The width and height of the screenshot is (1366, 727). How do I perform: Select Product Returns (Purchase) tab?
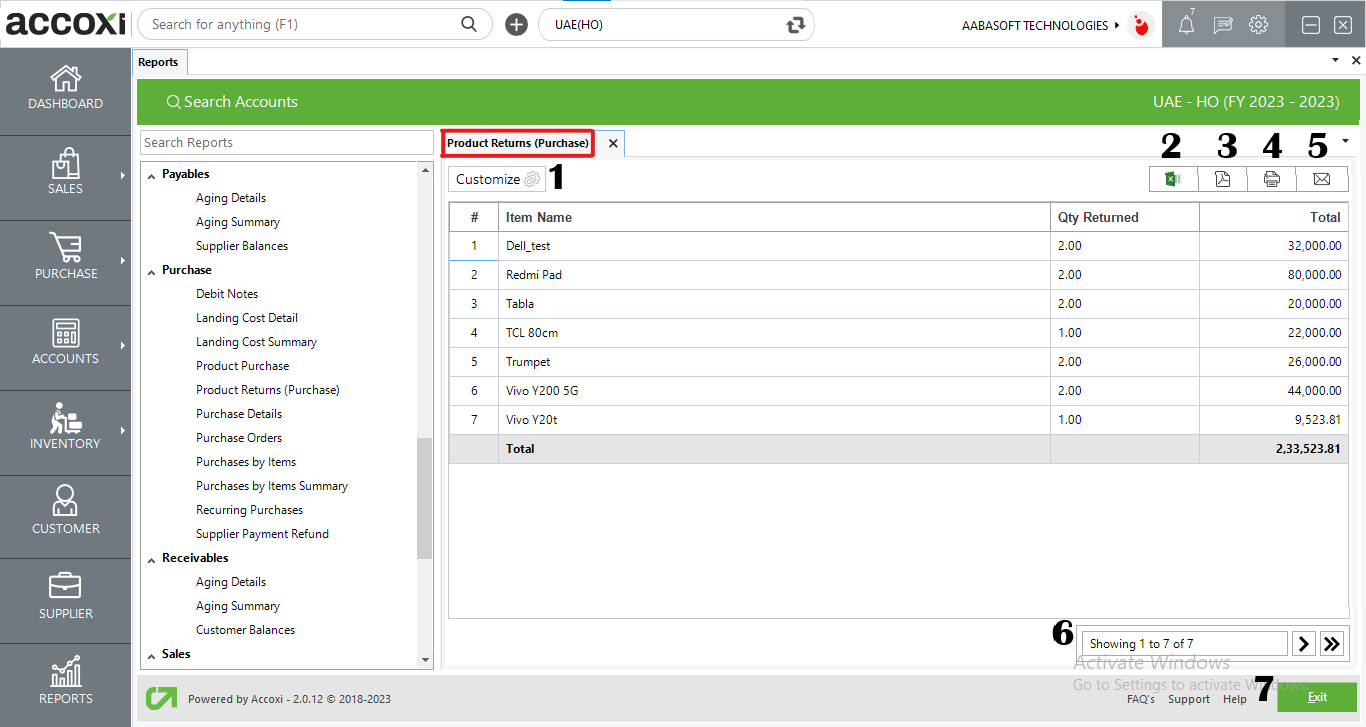(x=517, y=143)
